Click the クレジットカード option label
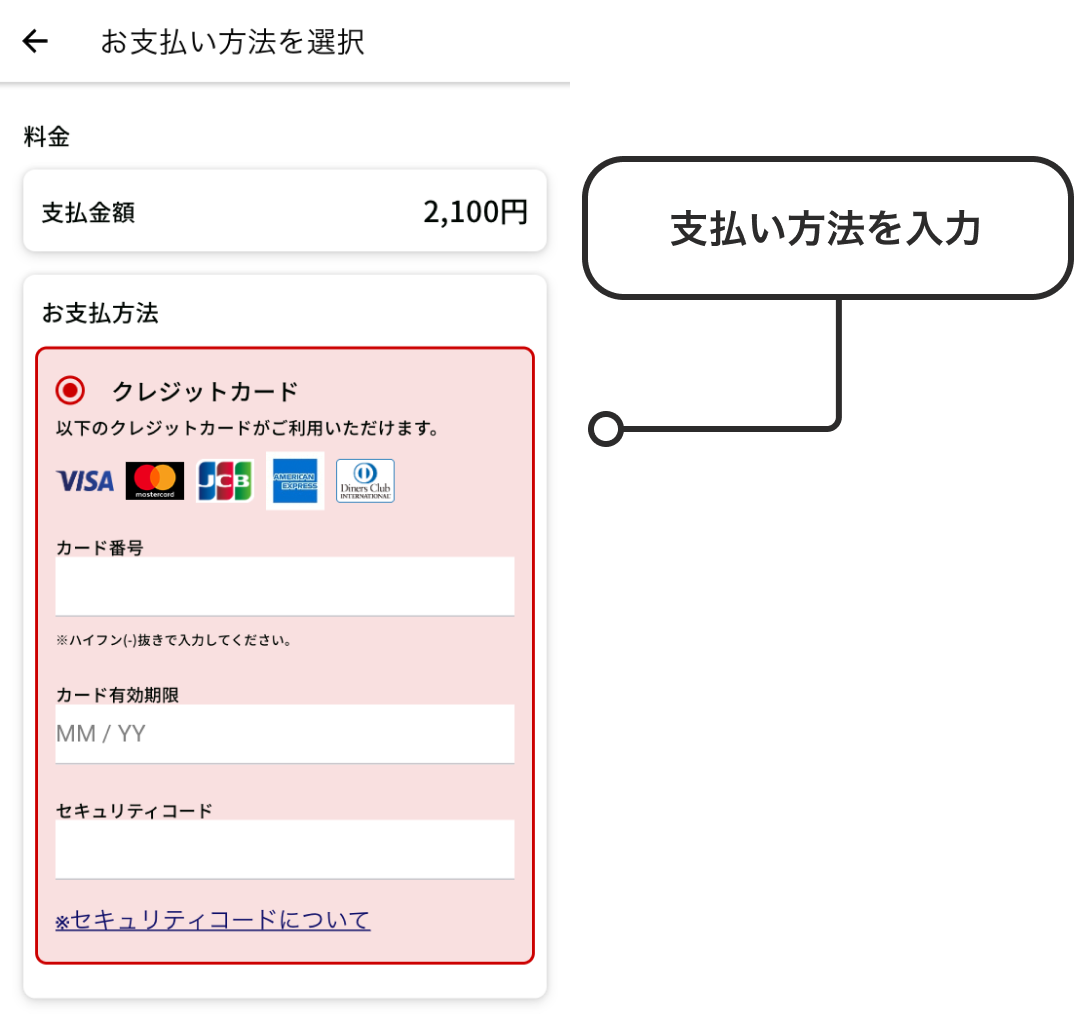The width and height of the screenshot is (1074, 1014). coord(205,391)
